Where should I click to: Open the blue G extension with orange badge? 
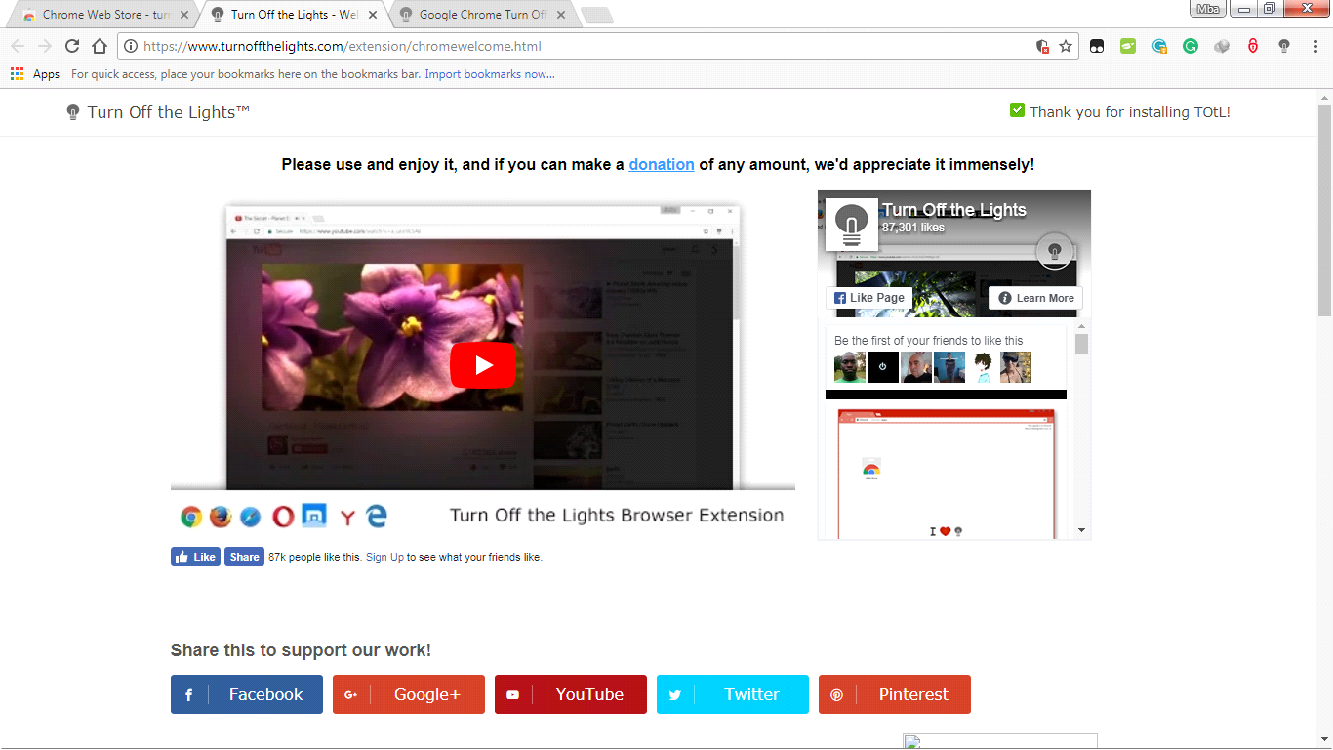point(1159,46)
